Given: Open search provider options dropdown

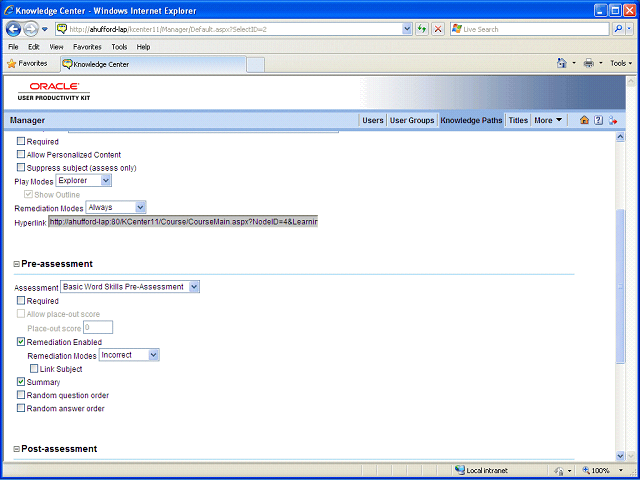Looking at the screenshot, I should pos(630,29).
